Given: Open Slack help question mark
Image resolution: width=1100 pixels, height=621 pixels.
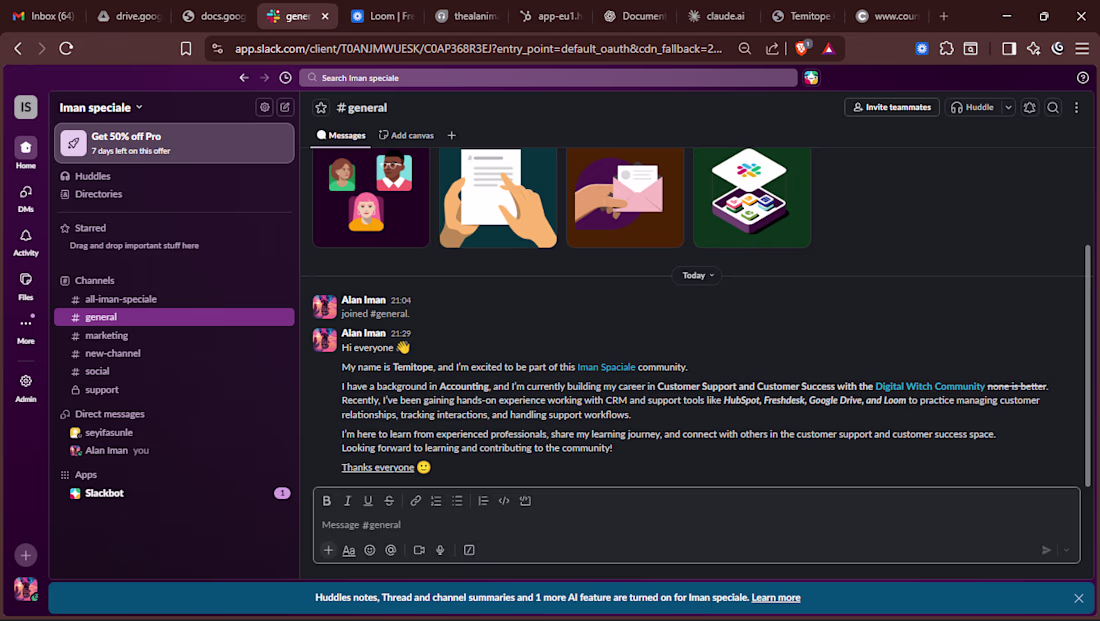Looking at the screenshot, I should coord(1082,78).
